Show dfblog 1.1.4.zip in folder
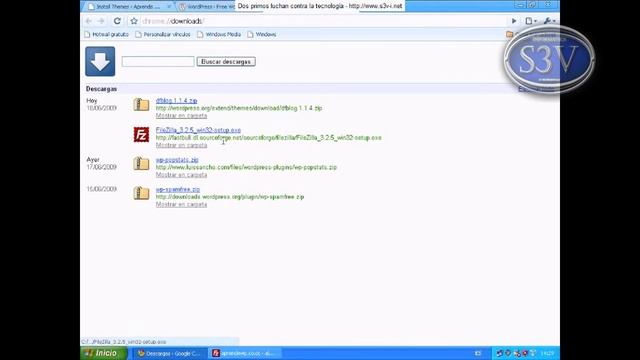Screen dimensions: 640x360 point(181,116)
